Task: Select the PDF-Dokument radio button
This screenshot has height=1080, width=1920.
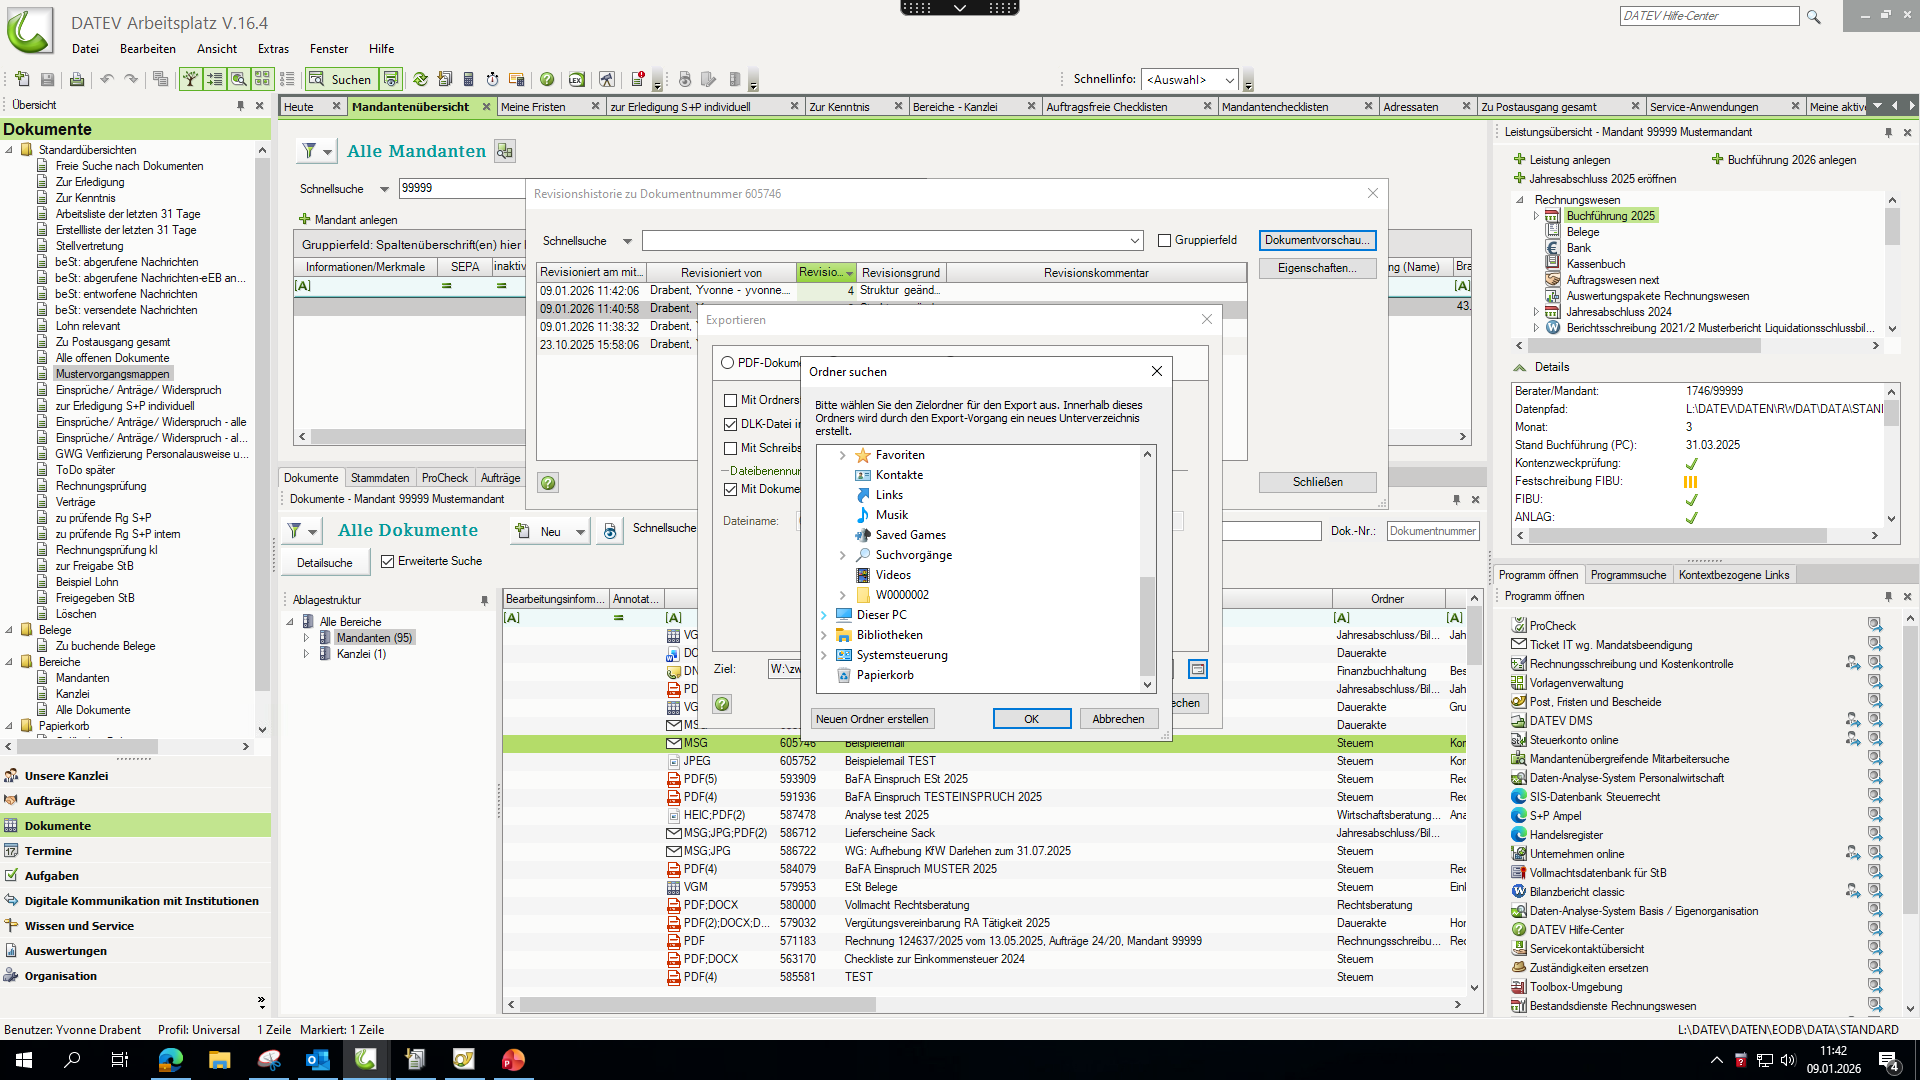Action: tap(728, 363)
